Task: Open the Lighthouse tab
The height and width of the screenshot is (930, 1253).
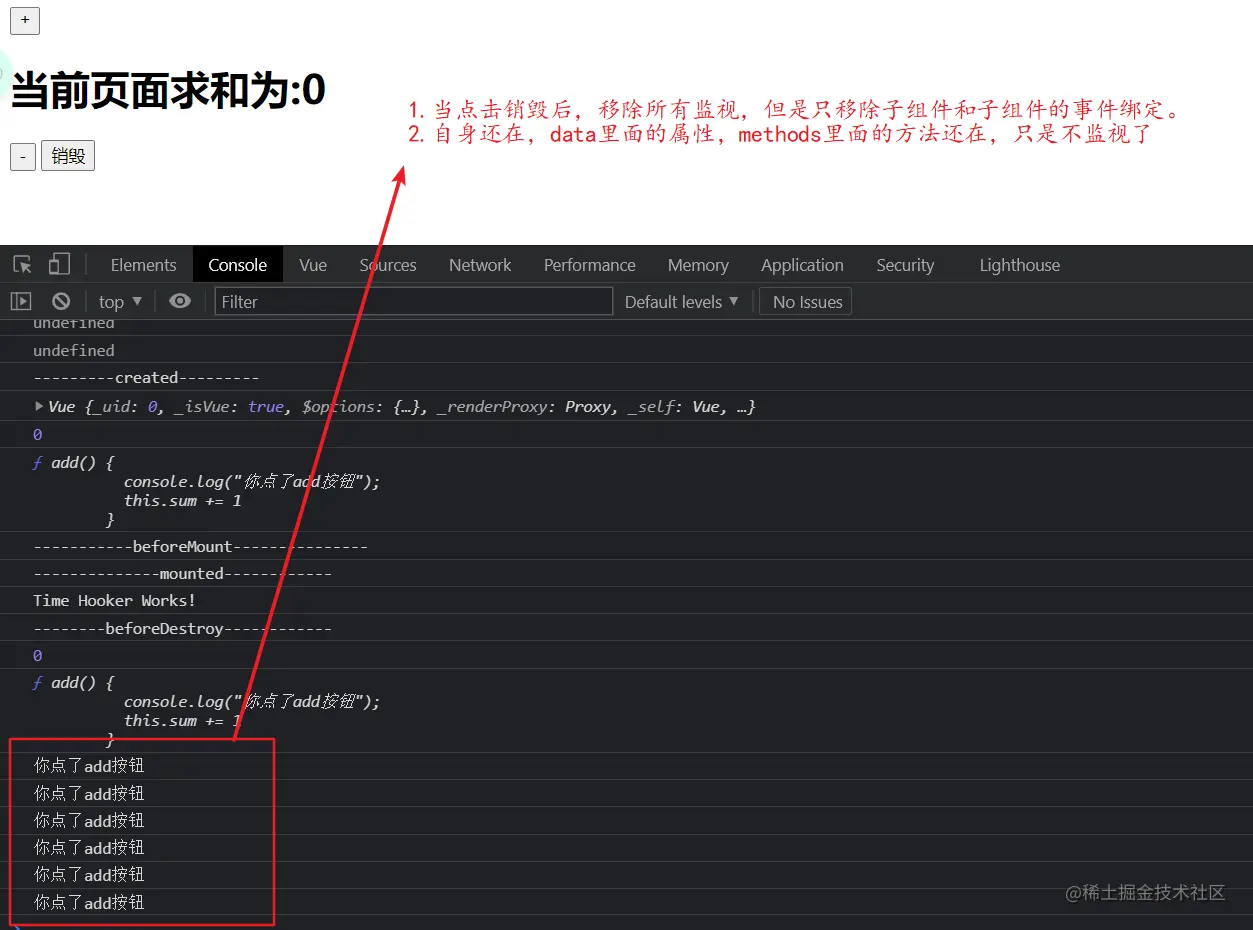Action: tap(1020, 265)
